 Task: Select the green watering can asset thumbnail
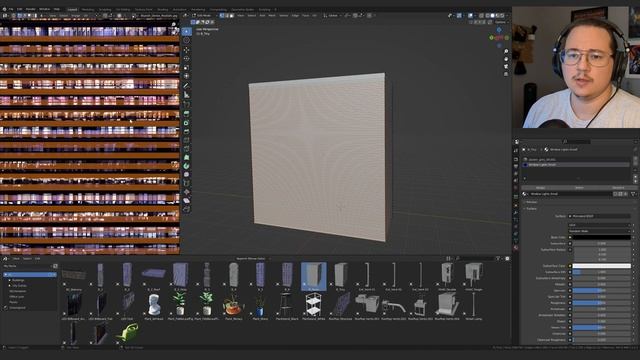127,332
